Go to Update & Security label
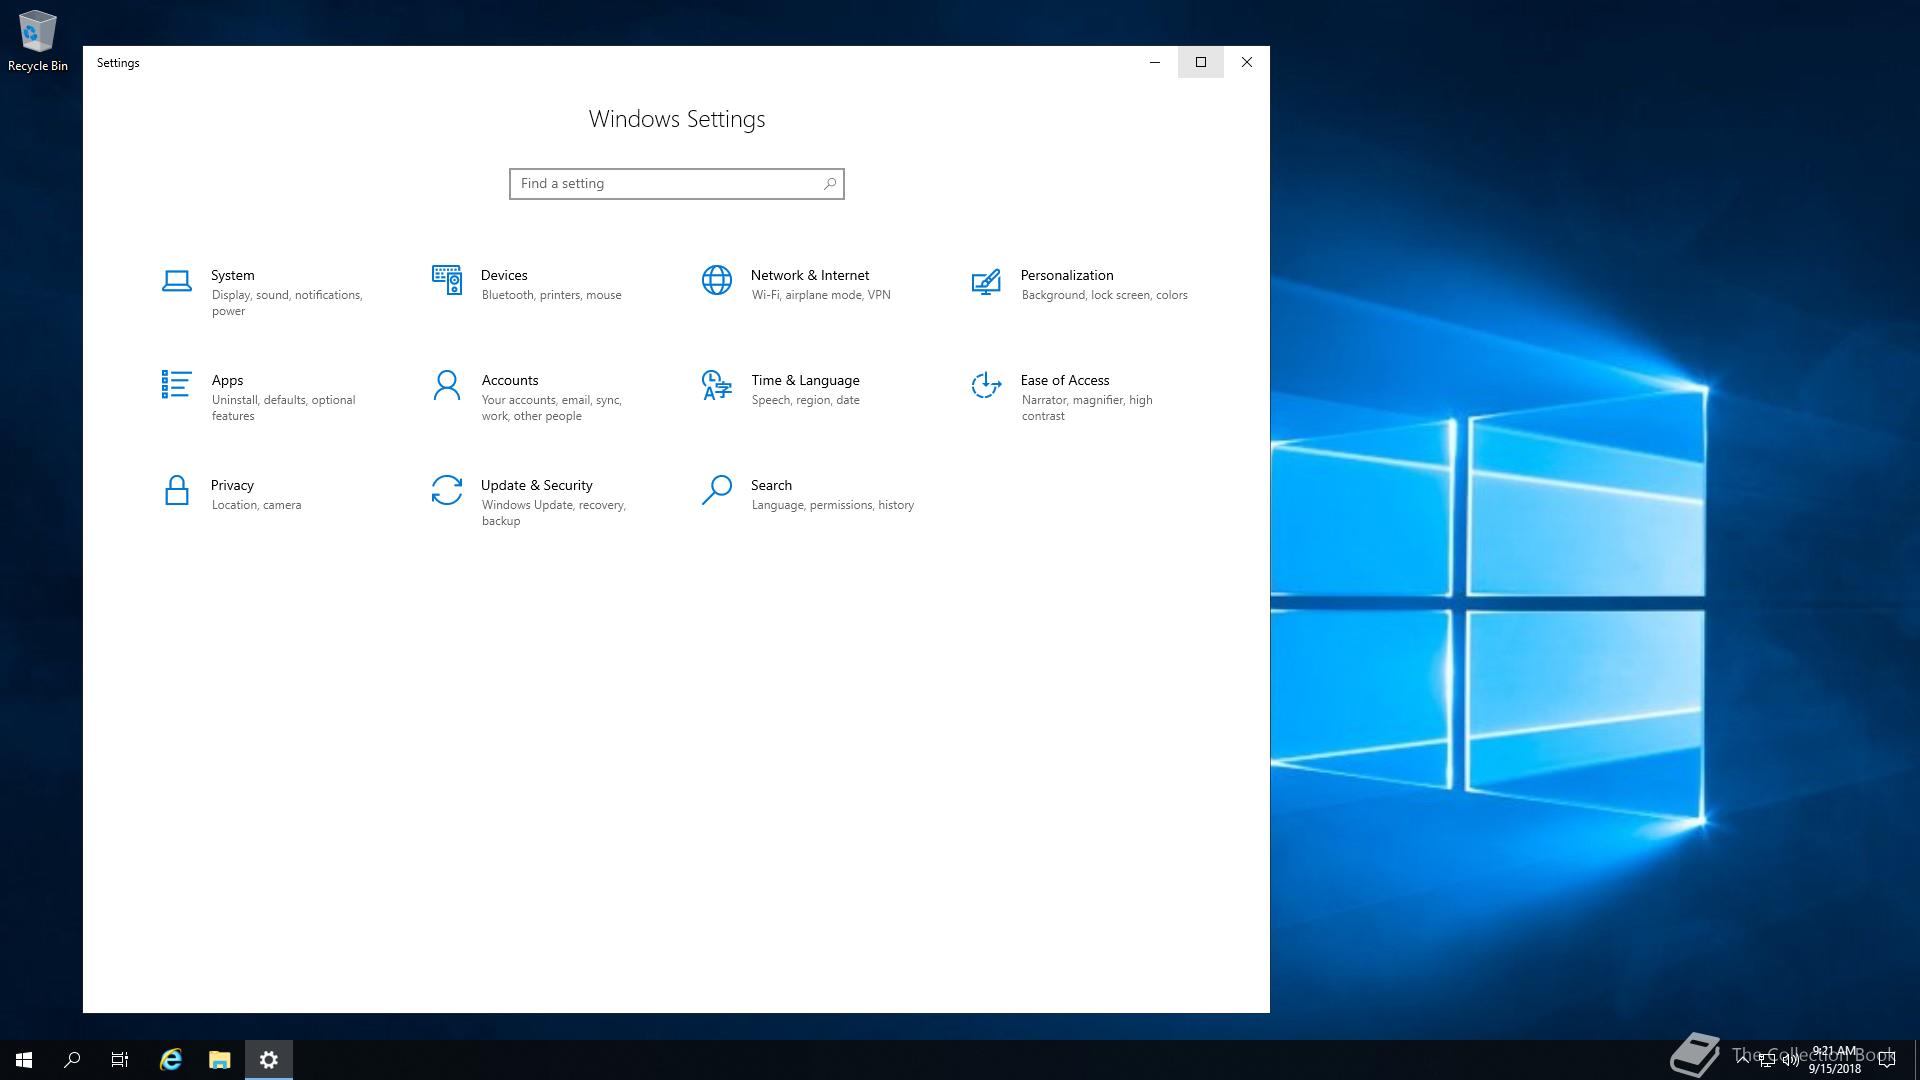The height and width of the screenshot is (1080, 1920). (537, 485)
